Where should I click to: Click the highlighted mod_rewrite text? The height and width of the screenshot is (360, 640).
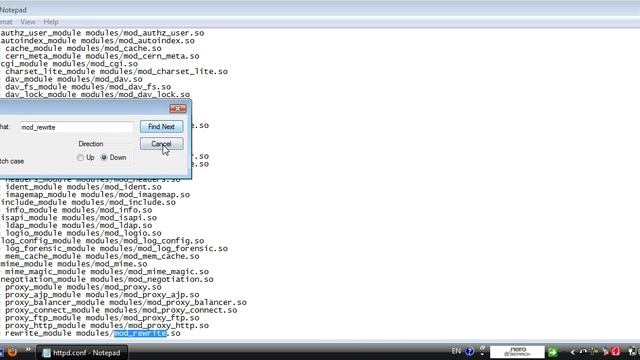[x=140, y=333]
